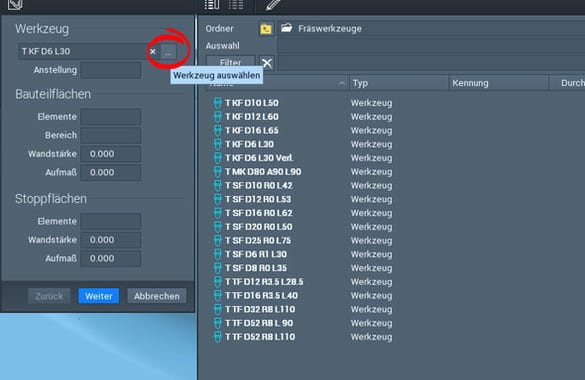Clear the filter with the X button

click(267, 63)
